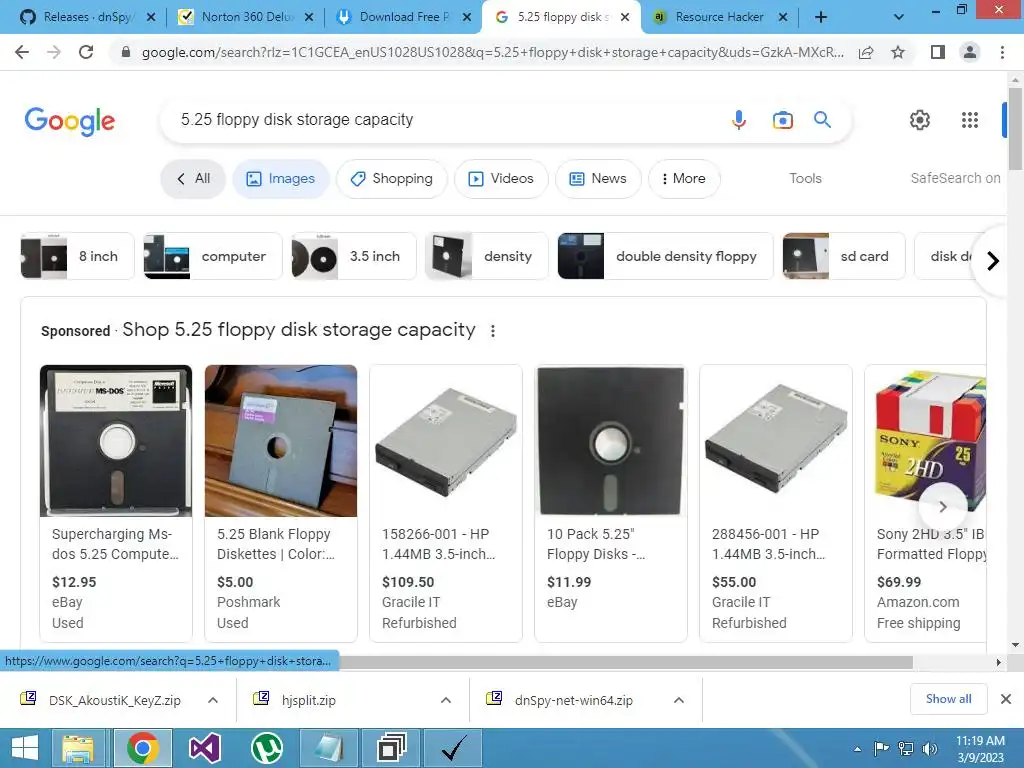Filter by double density floppy chip
This screenshot has width=1024, height=768.
[x=665, y=256]
